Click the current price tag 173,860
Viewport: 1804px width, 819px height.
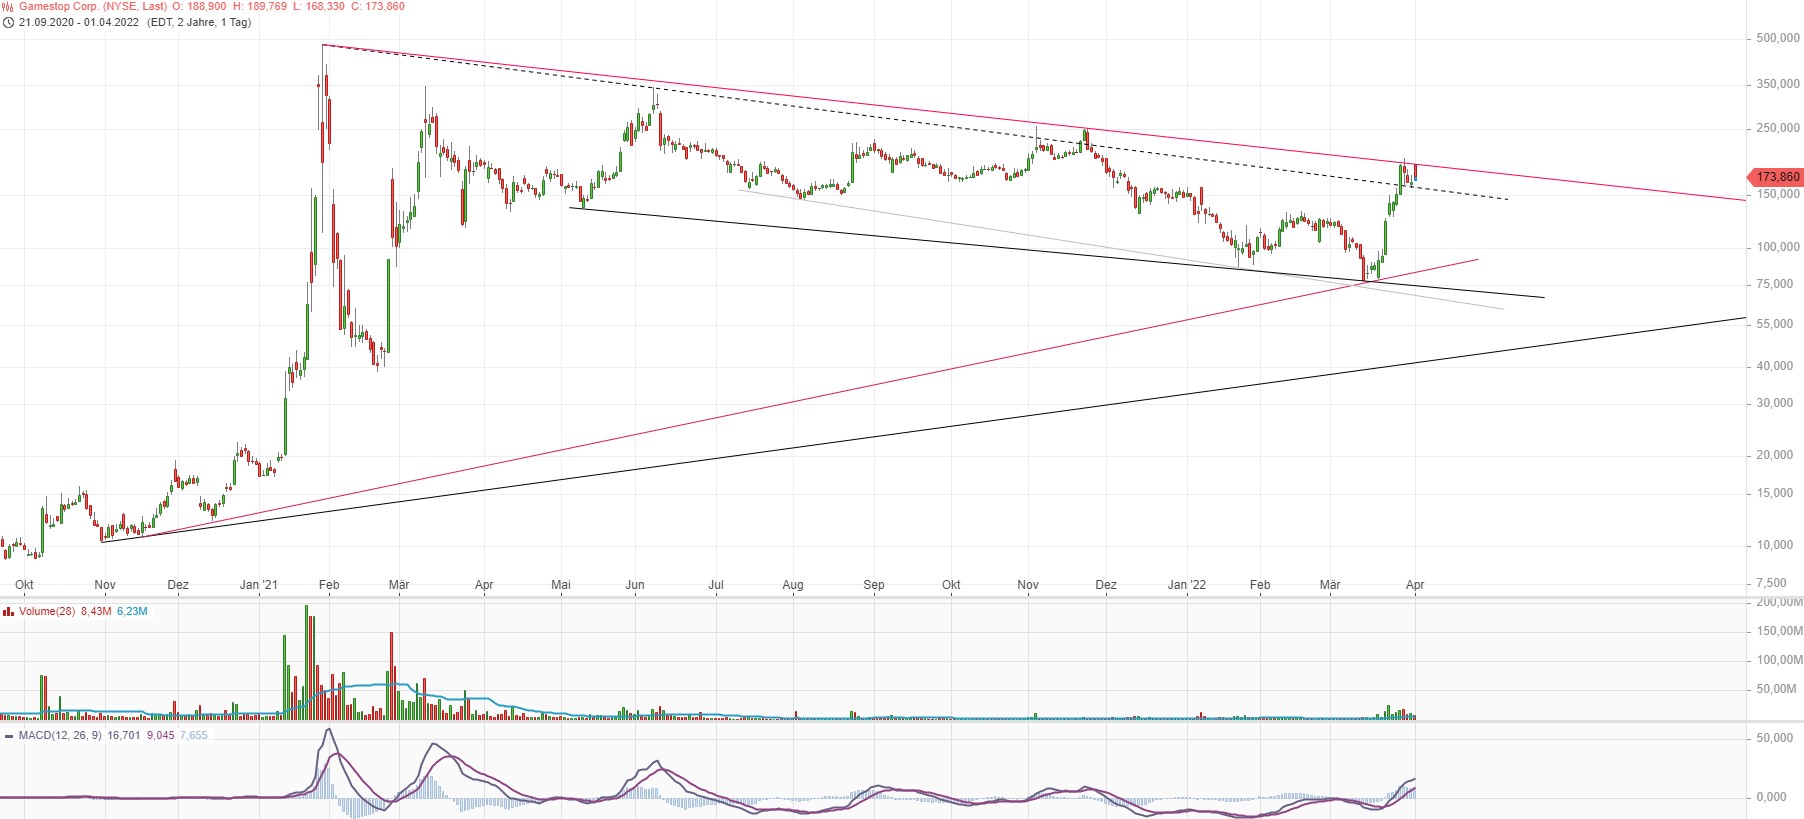point(1775,177)
